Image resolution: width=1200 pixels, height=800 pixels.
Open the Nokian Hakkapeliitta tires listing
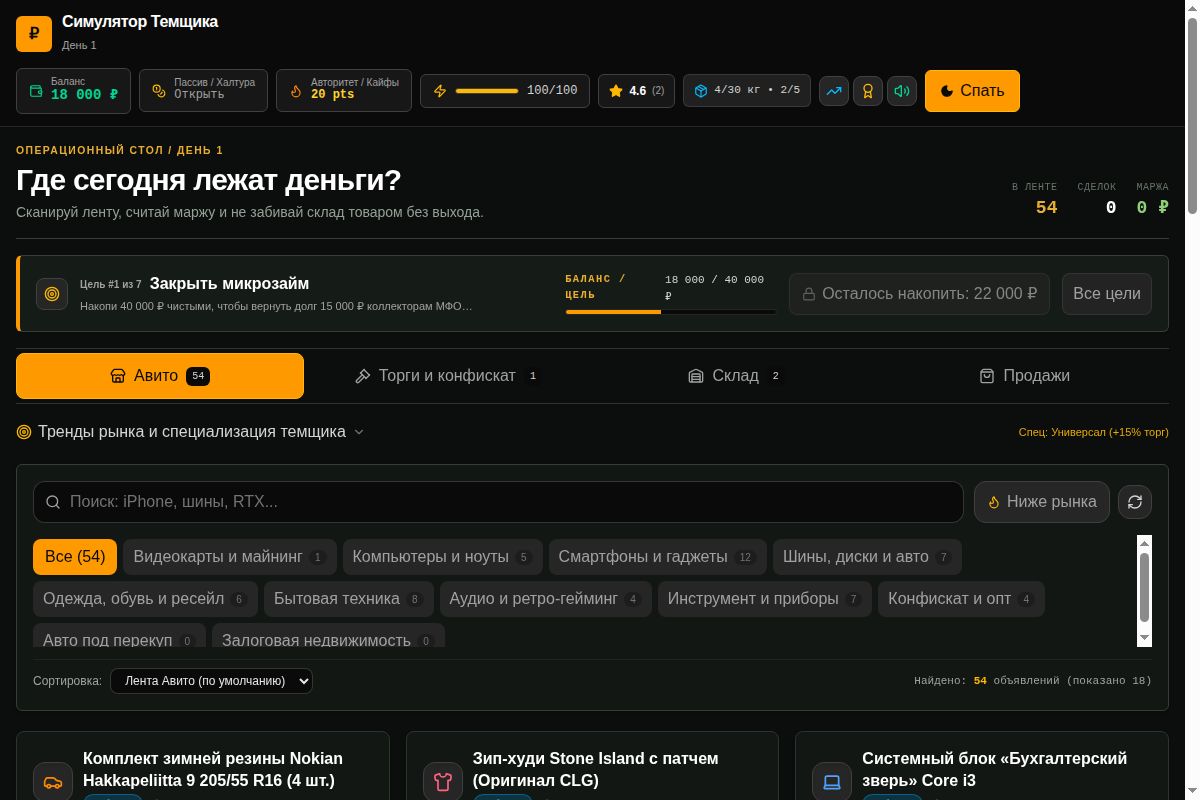[203, 766]
